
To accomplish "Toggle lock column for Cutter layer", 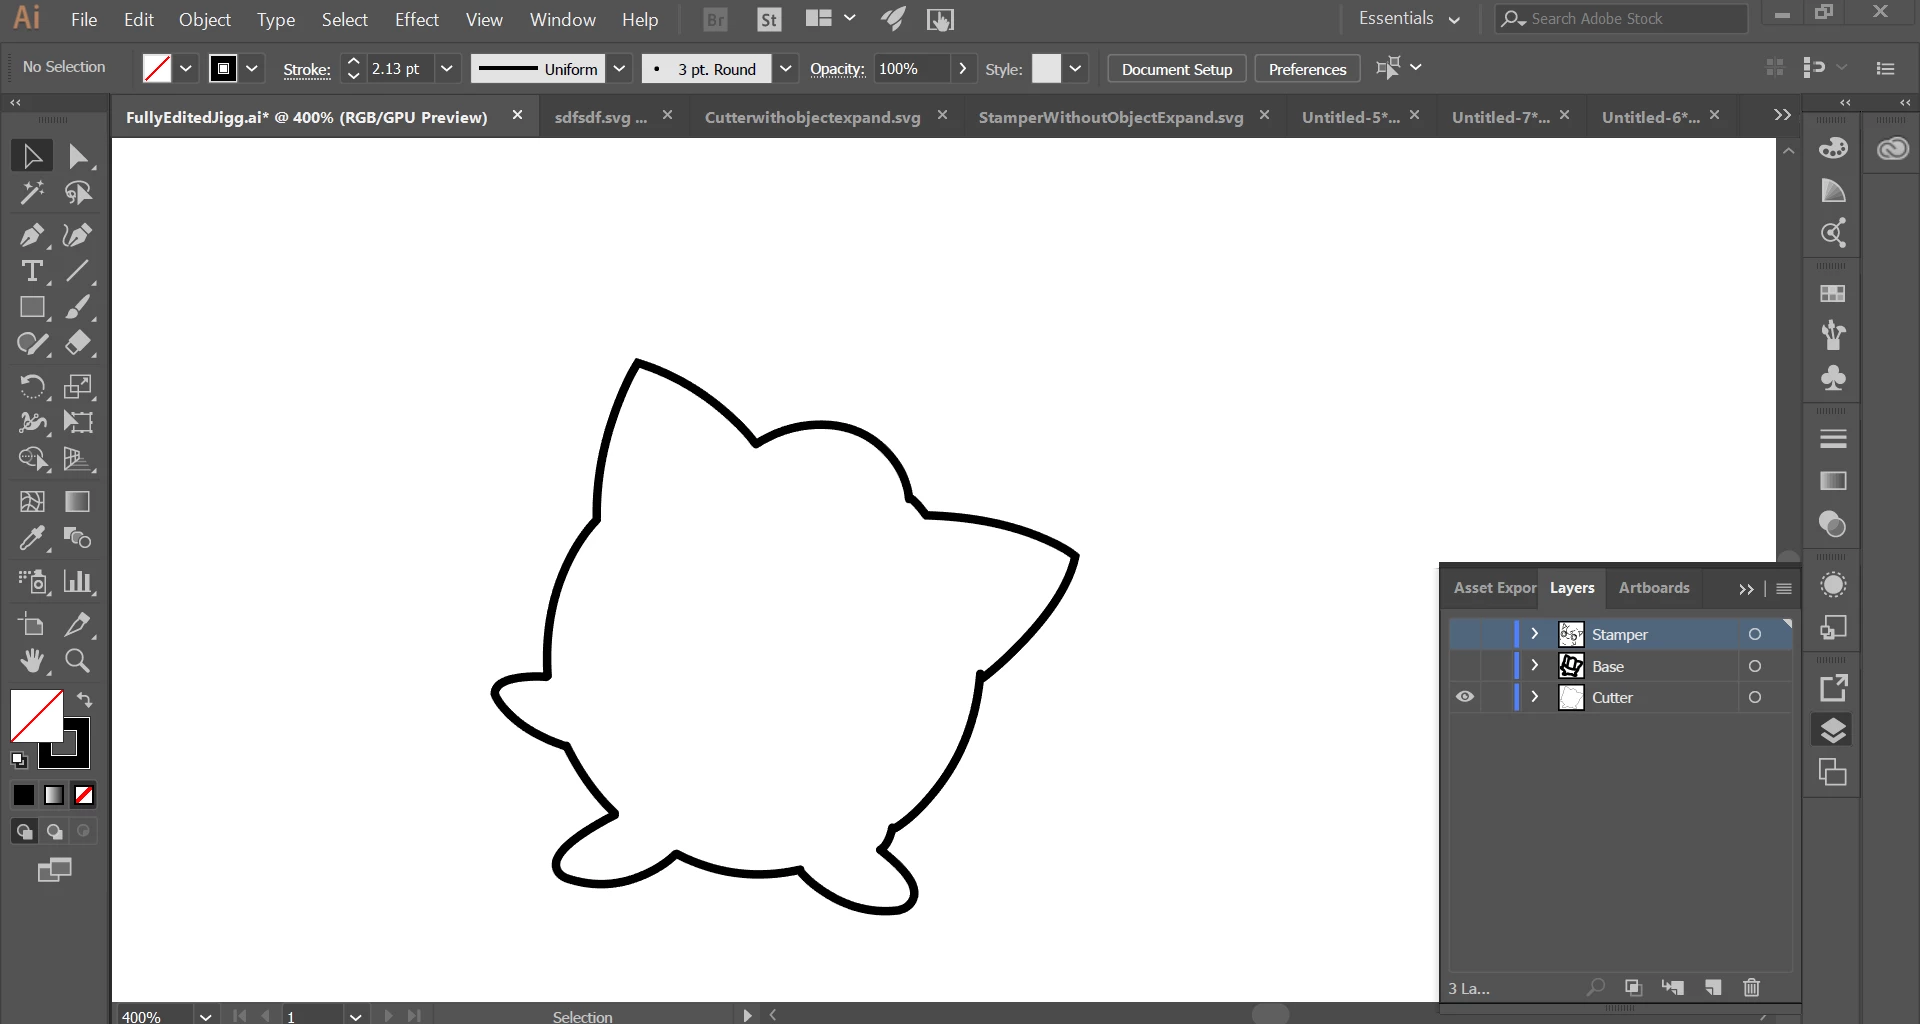I will tap(1496, 697).
